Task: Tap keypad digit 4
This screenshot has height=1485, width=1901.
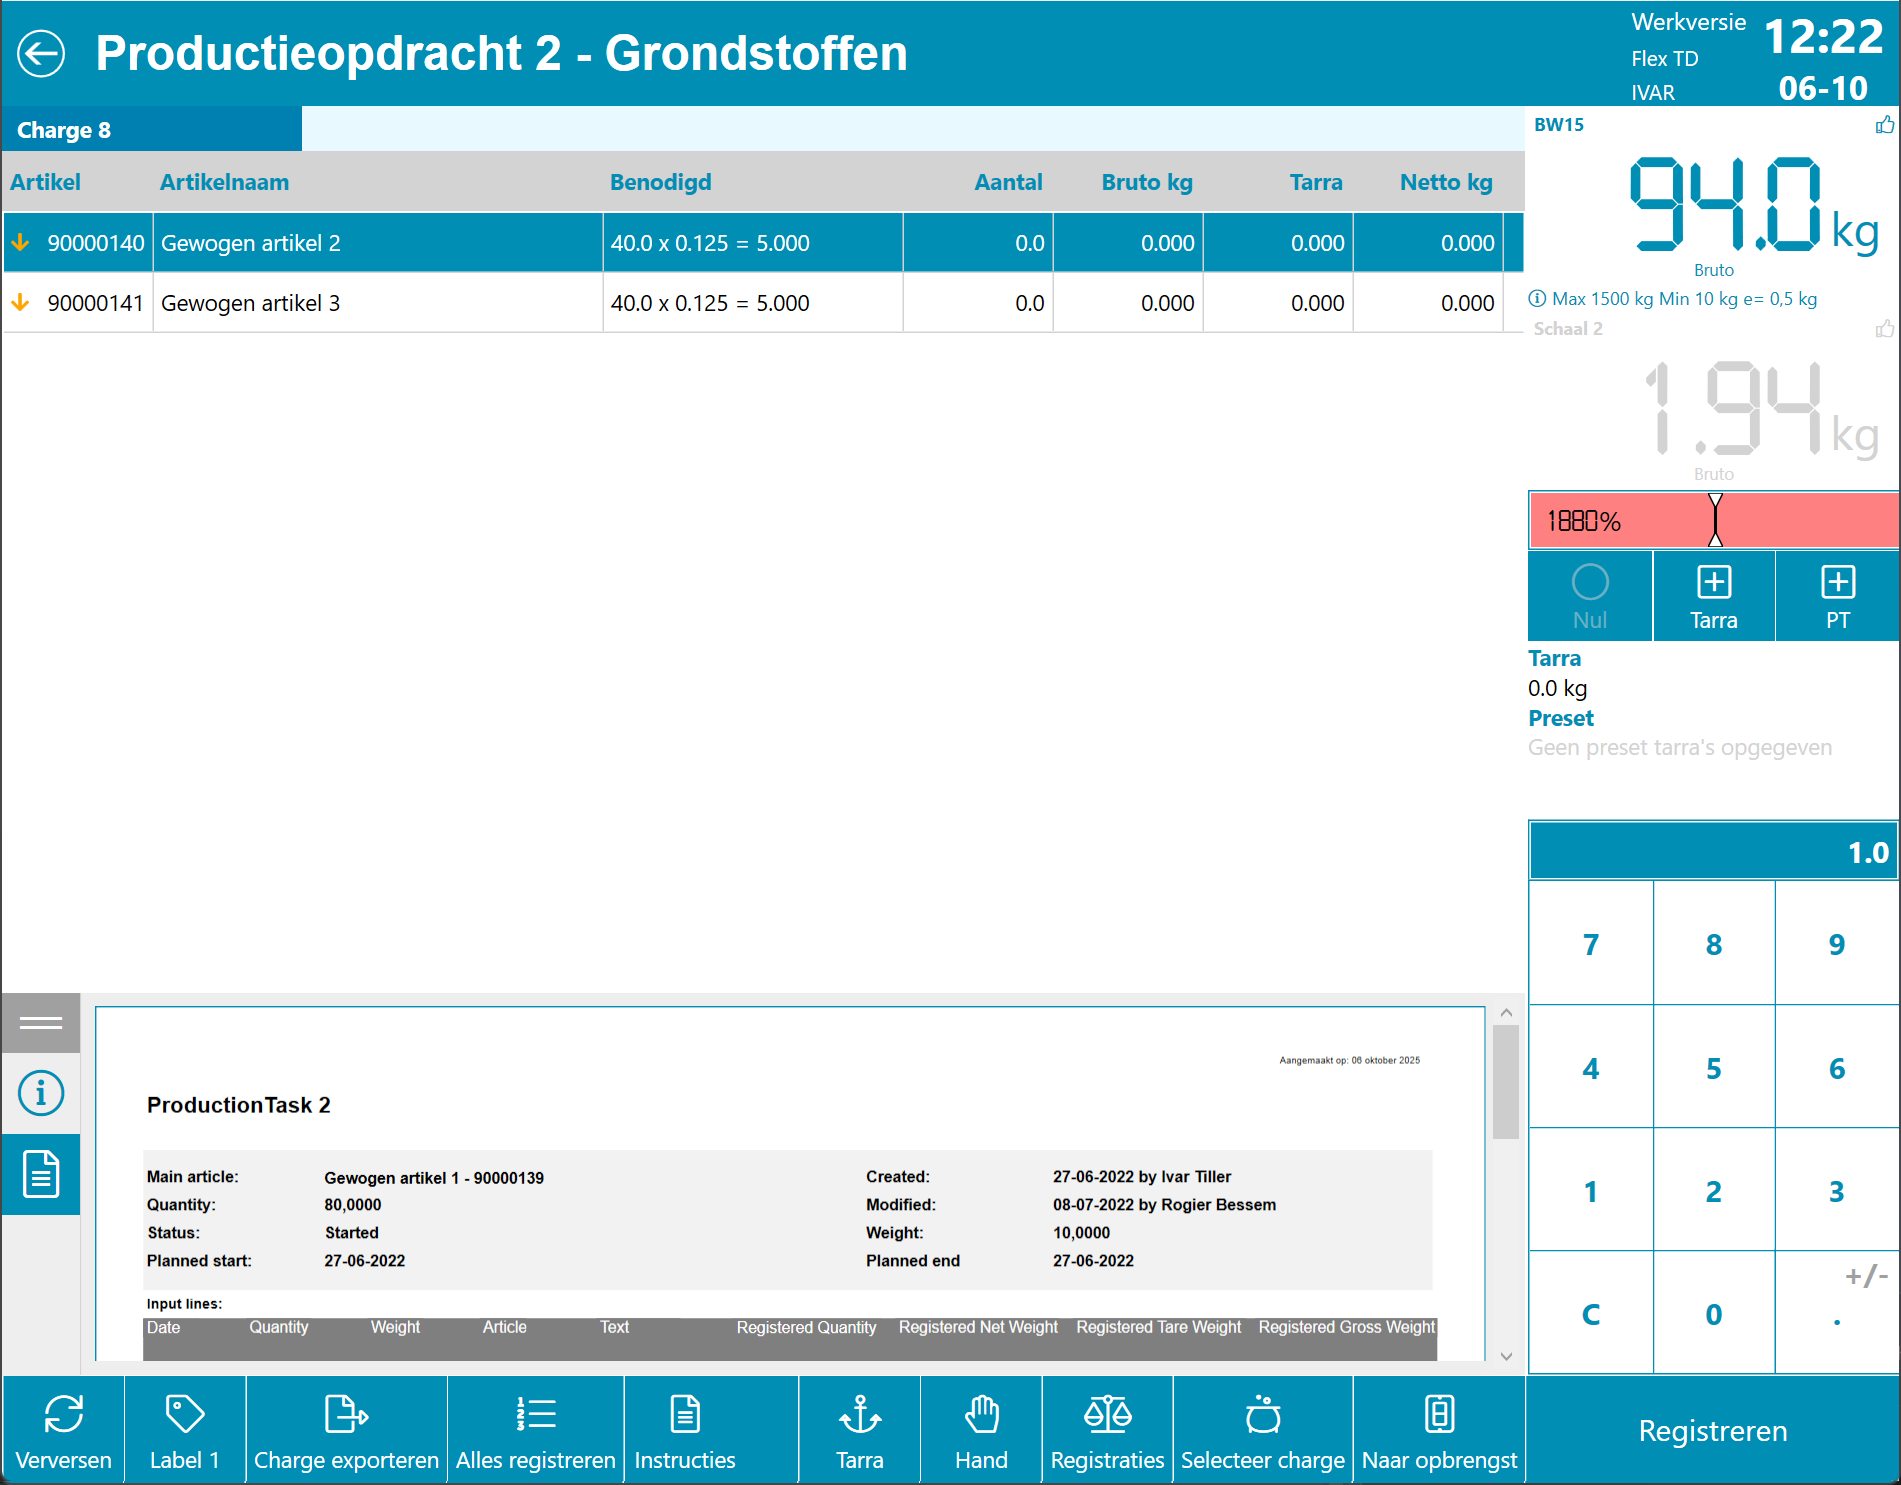Action: point(1590,1068)
